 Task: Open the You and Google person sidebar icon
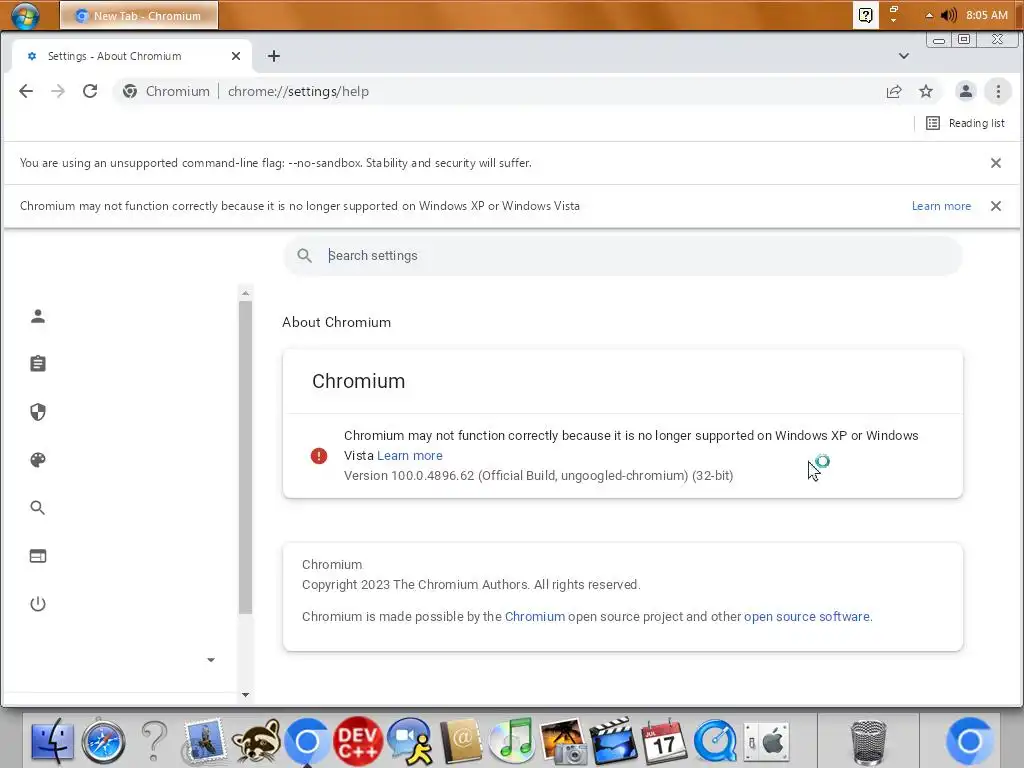tap(38, 316)
